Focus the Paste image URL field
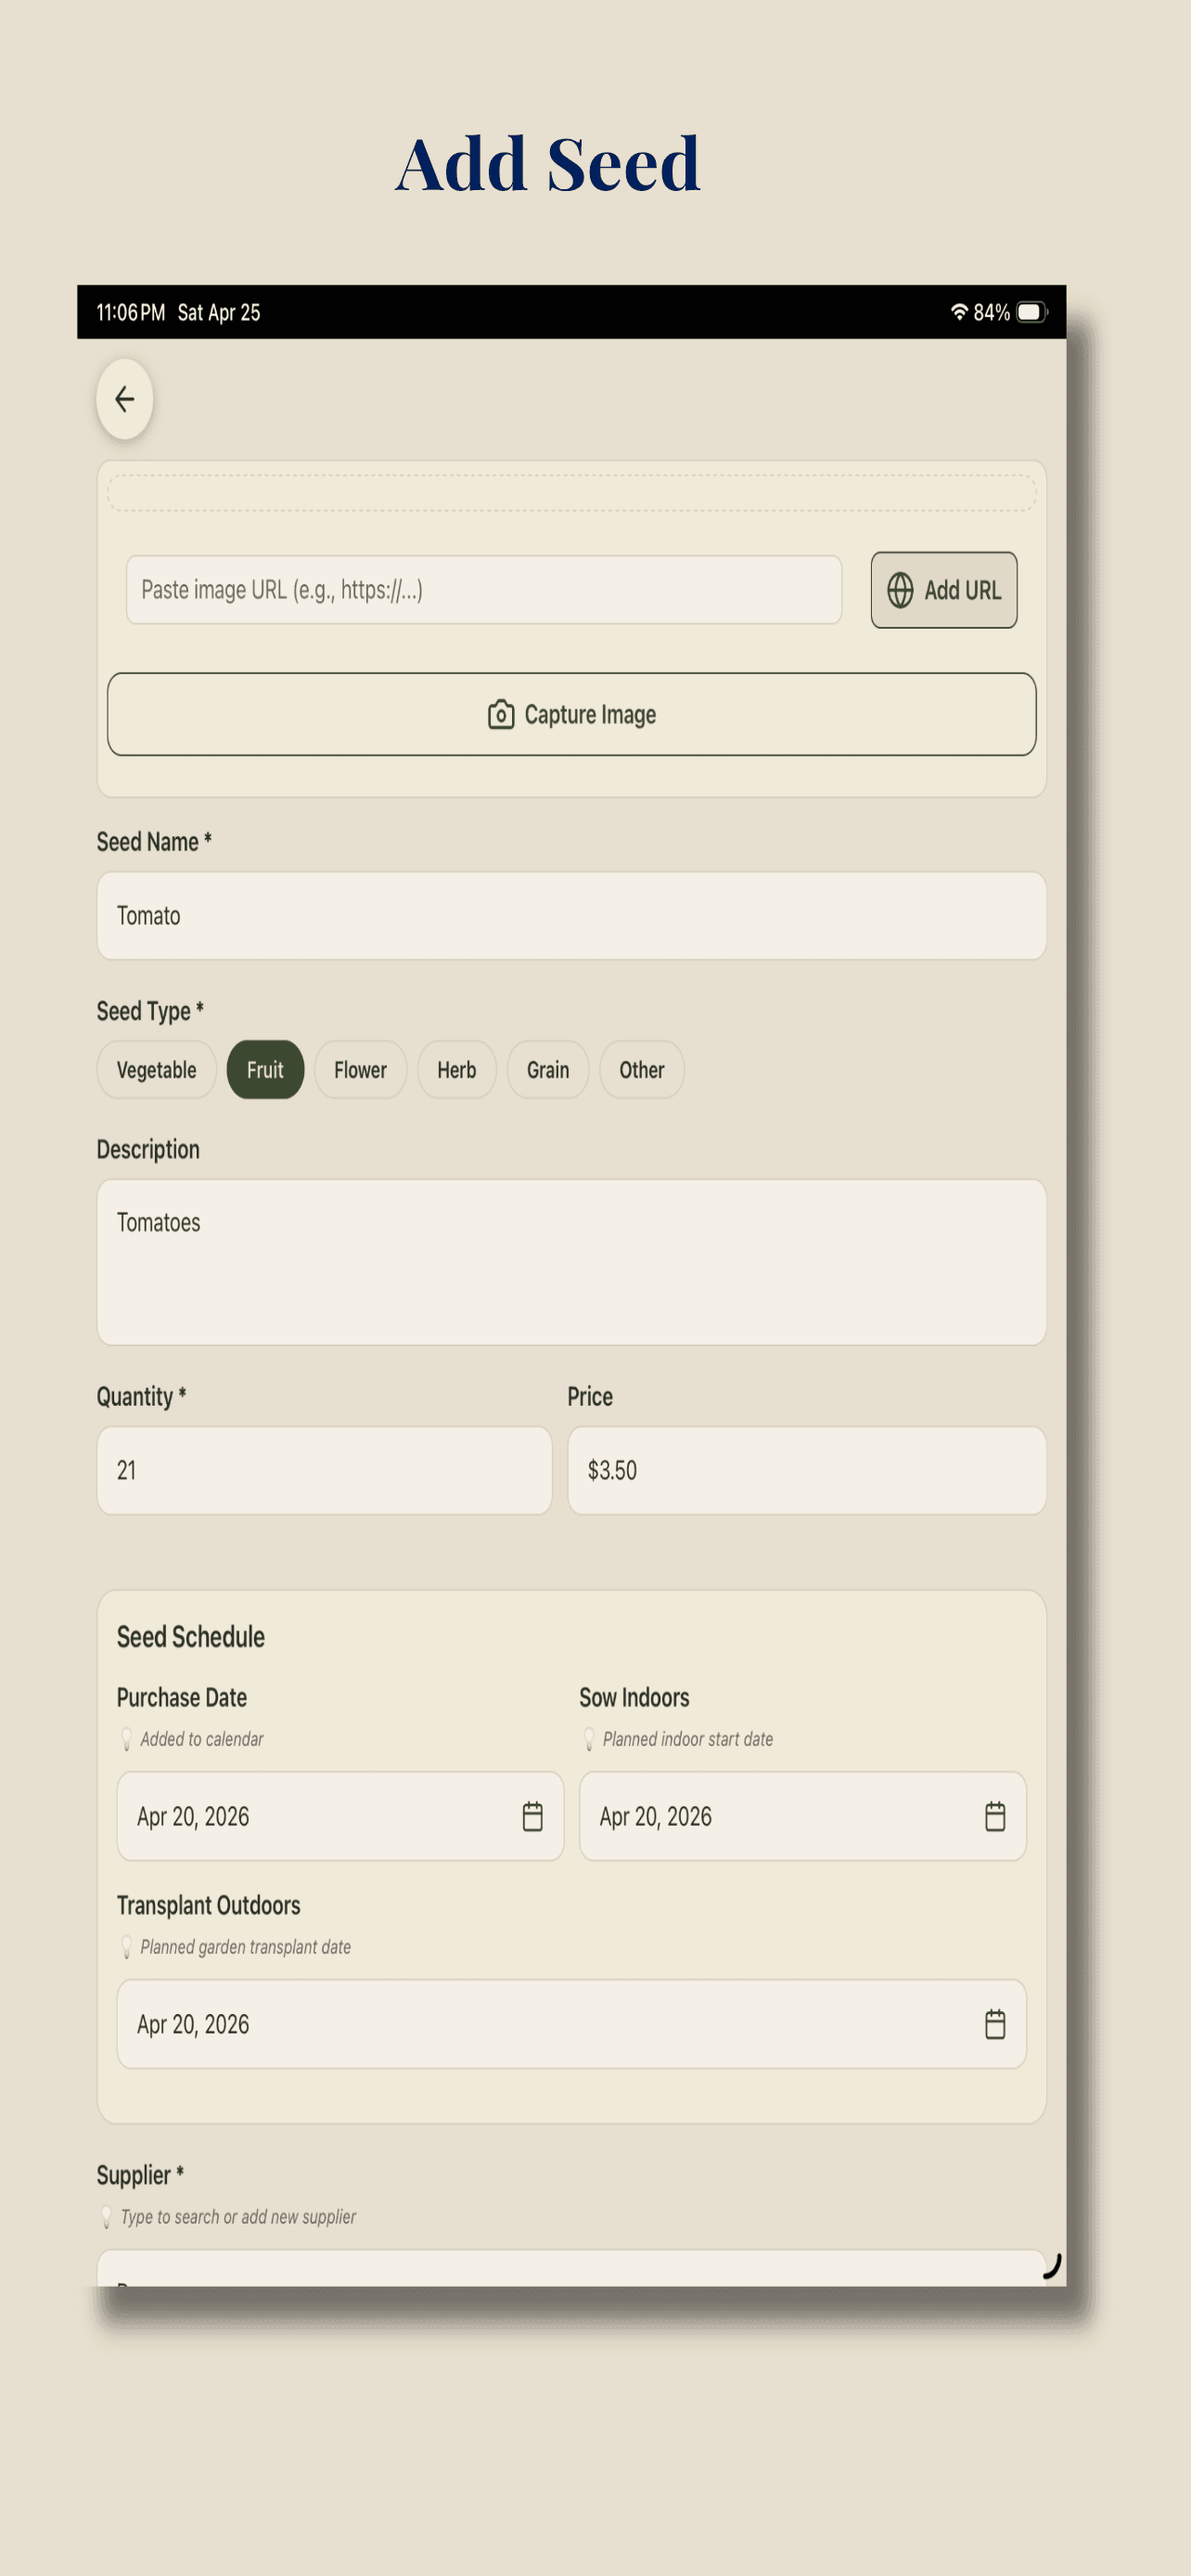 click(483, 590)
